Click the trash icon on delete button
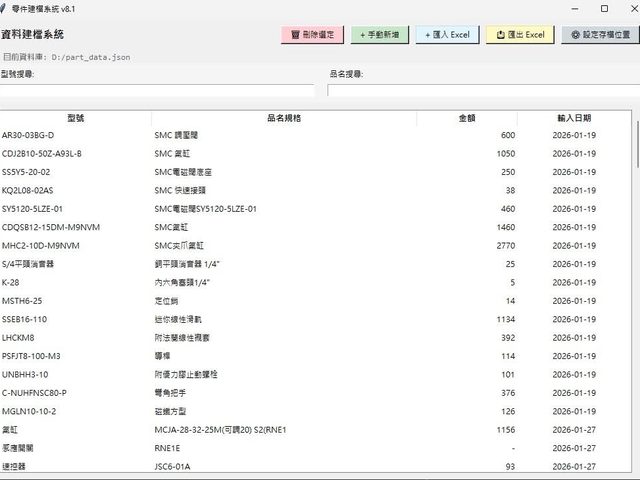The width and height of the screenshot is (640, 480). (296, 35)
